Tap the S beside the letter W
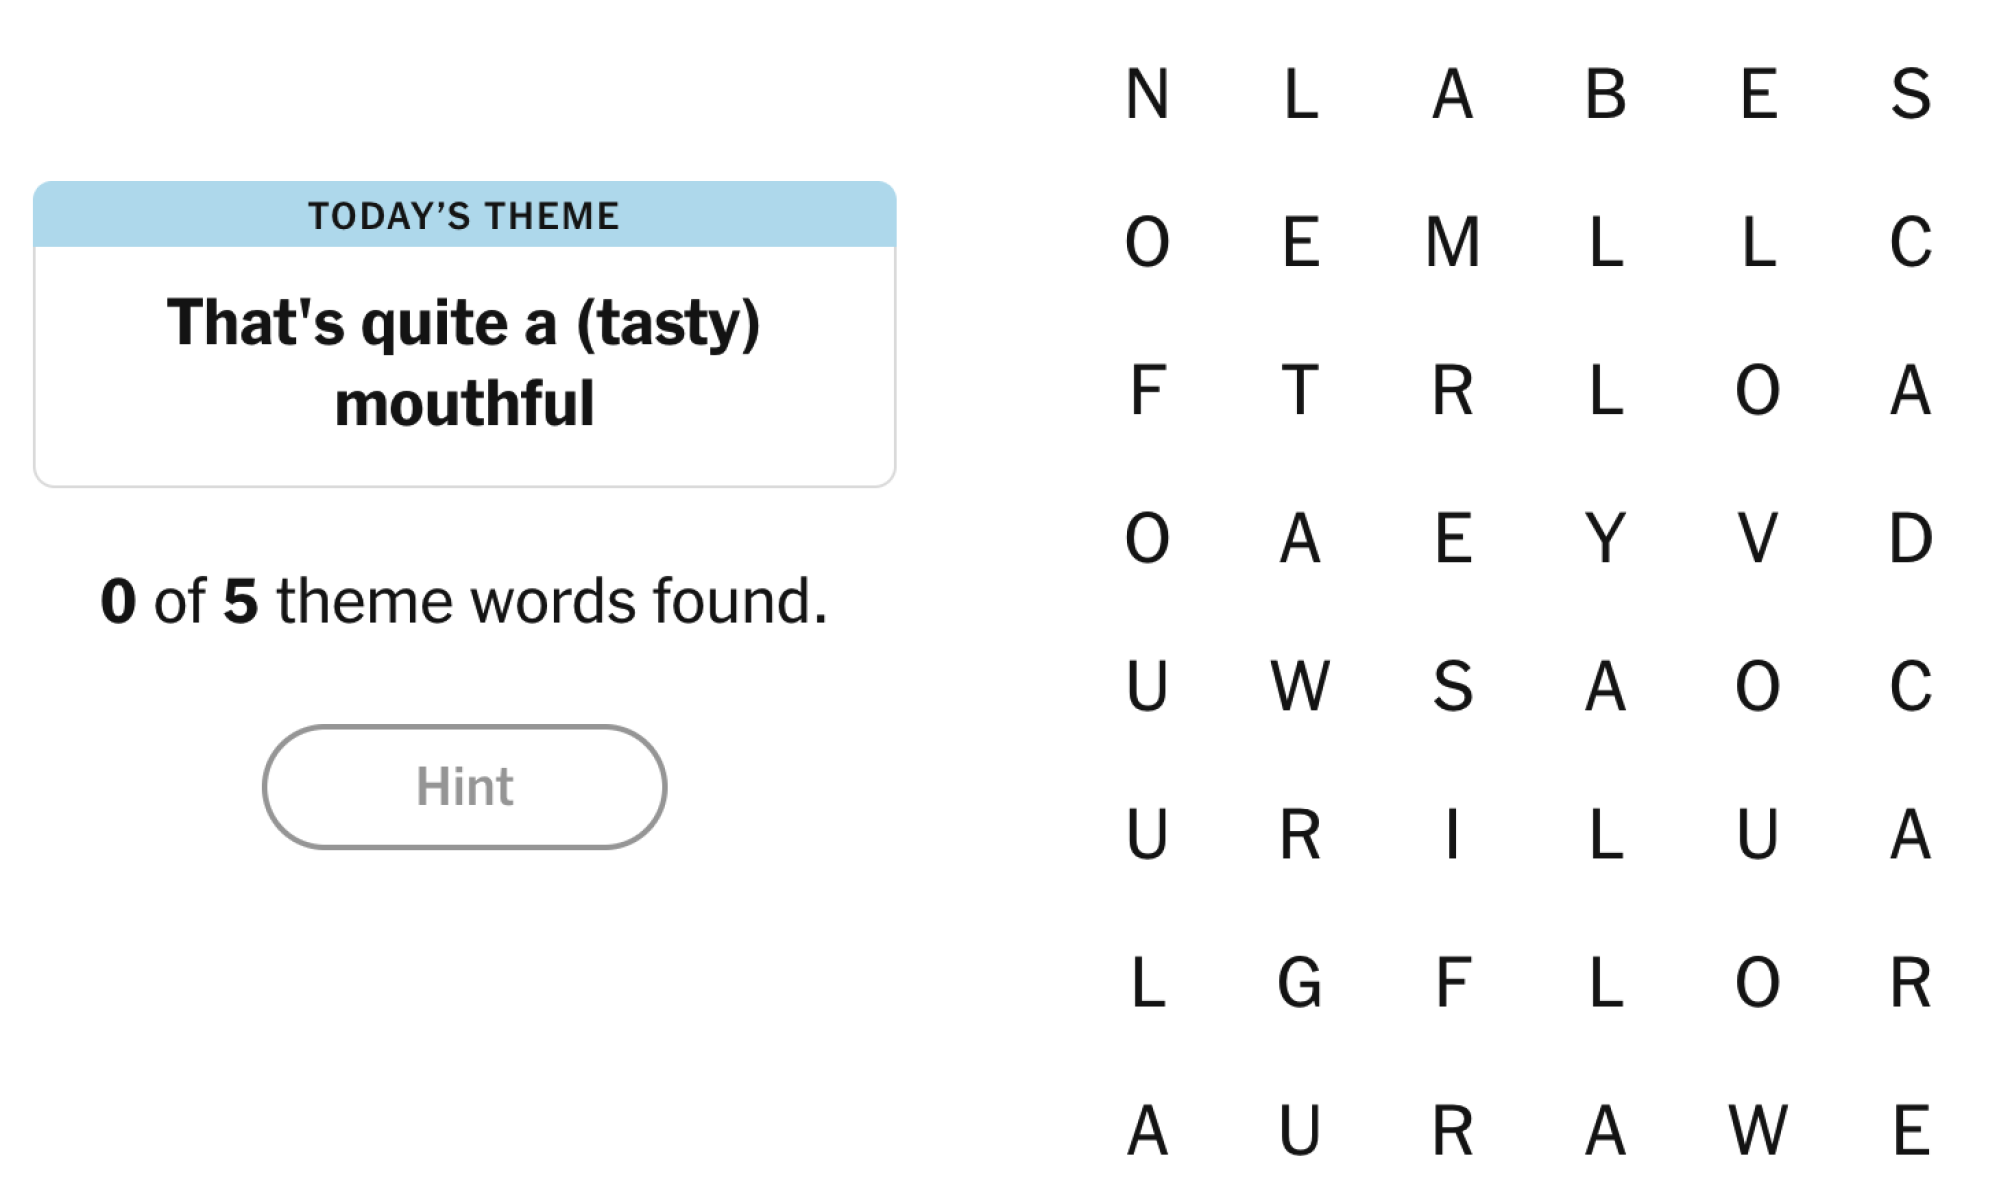 tap(1452, 686)
